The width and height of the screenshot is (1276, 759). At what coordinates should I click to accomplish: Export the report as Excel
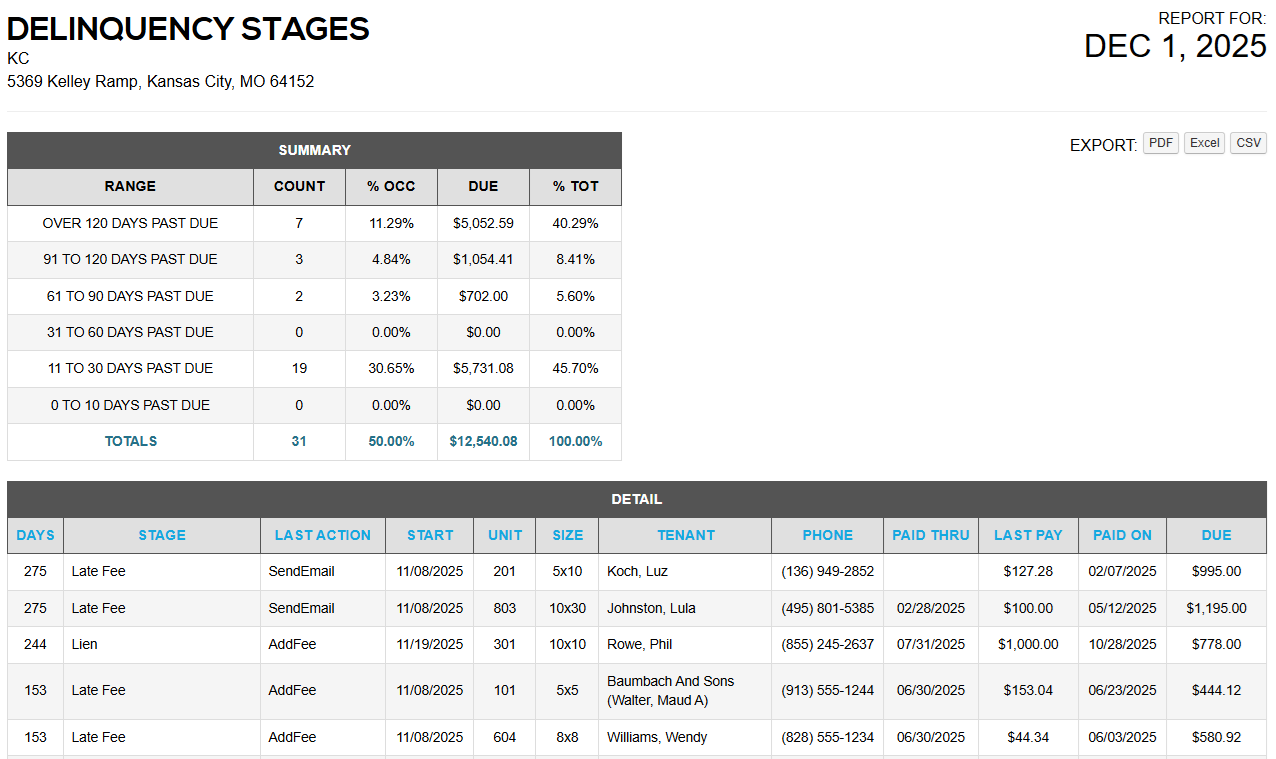(1204, 143)
